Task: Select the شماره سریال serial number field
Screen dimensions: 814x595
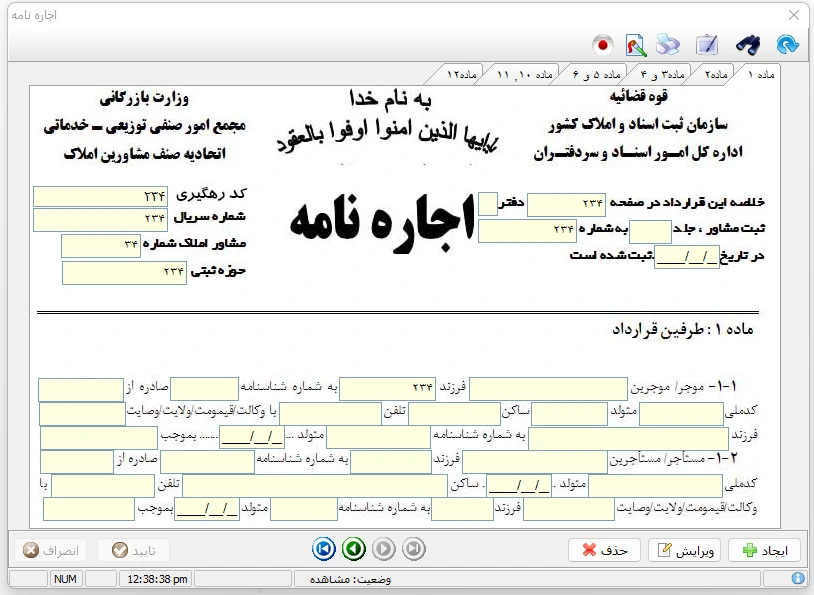Action: coord(101,219)
